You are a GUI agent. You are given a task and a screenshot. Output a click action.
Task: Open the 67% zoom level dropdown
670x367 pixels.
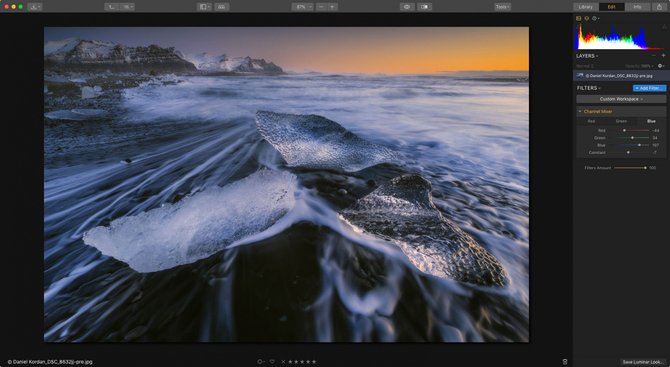tap(303, 7)
